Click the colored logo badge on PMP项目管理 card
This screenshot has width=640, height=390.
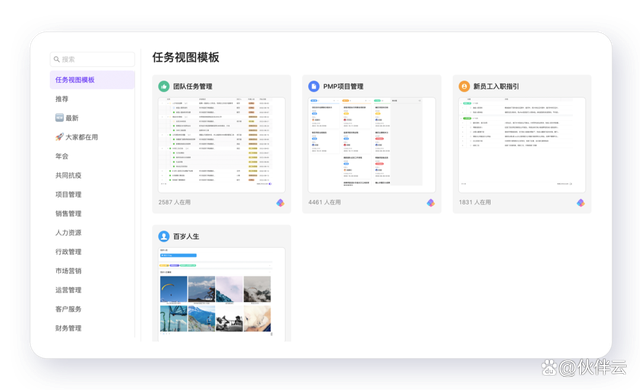click(x=431, y=203)
